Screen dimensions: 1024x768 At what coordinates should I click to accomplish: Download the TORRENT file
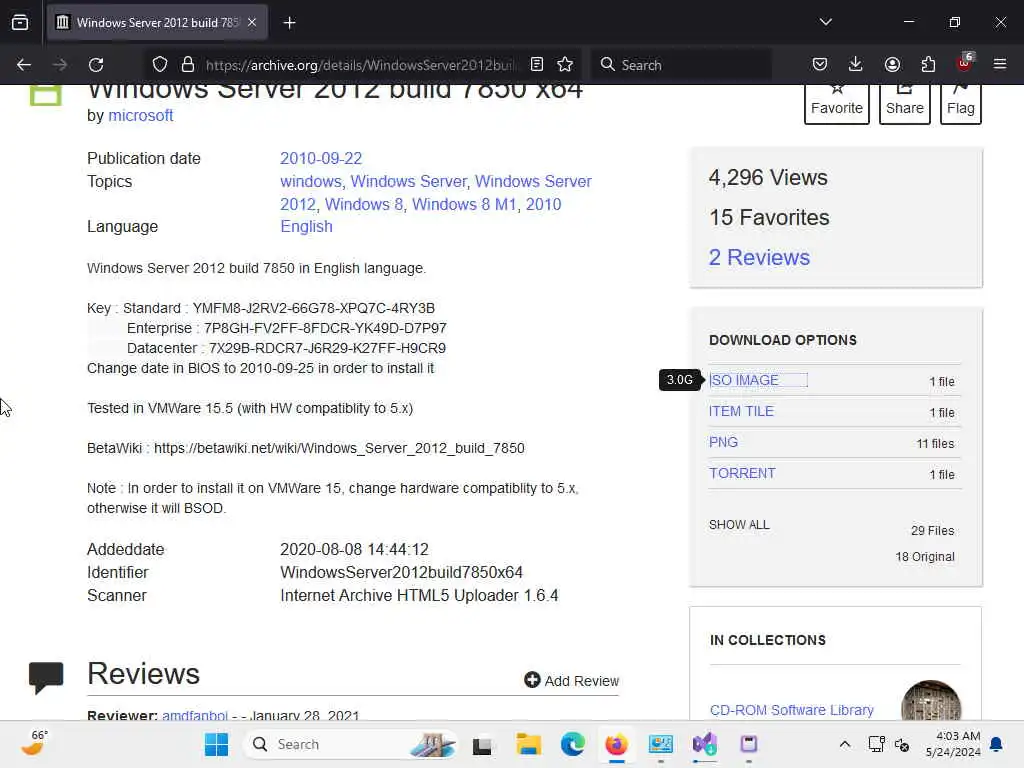click(x=743, y=473)
